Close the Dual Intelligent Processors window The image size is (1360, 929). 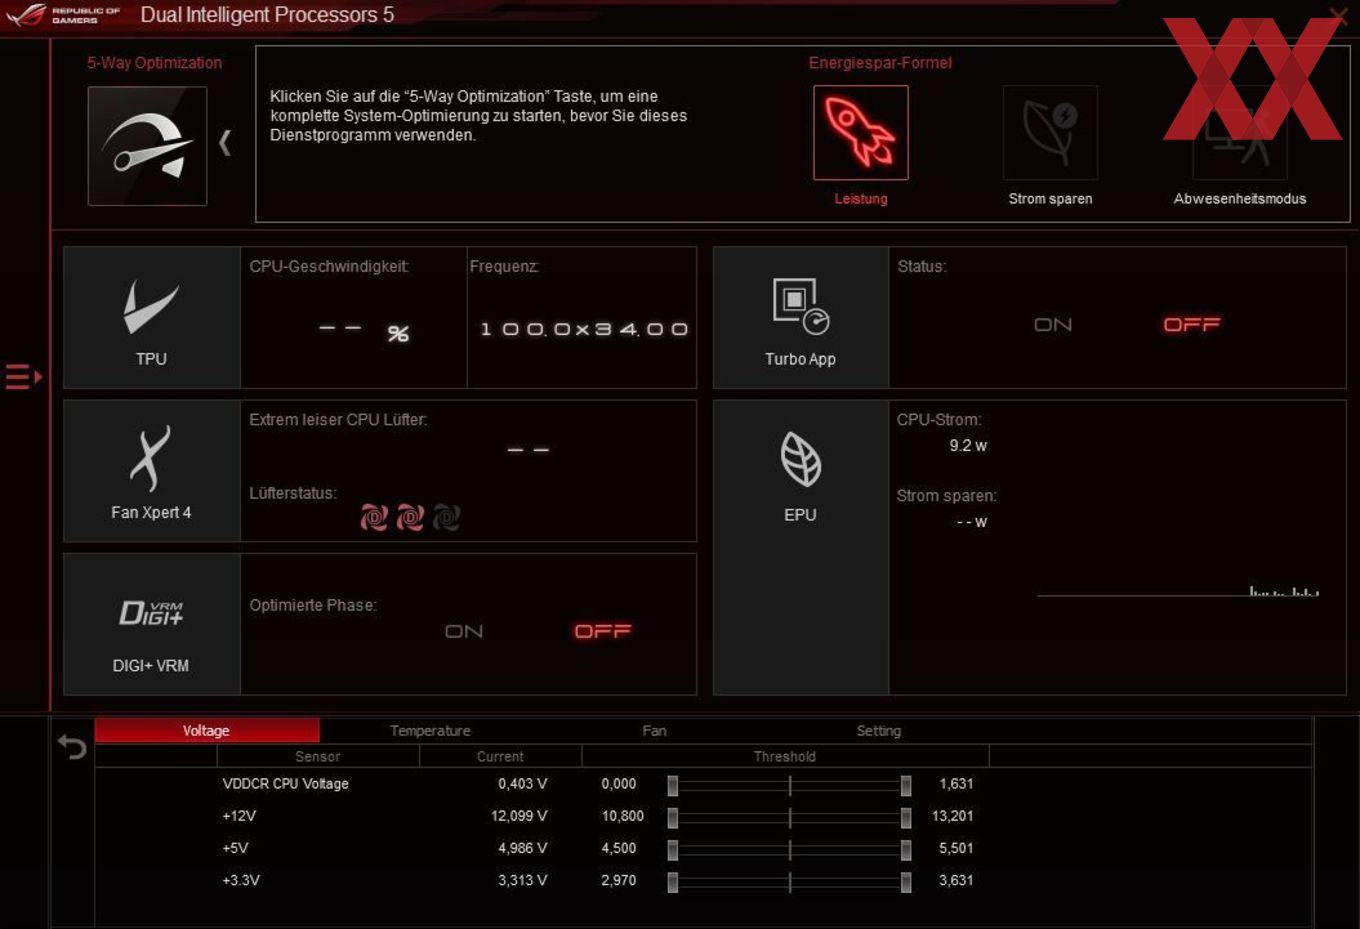coord(1338,14)
